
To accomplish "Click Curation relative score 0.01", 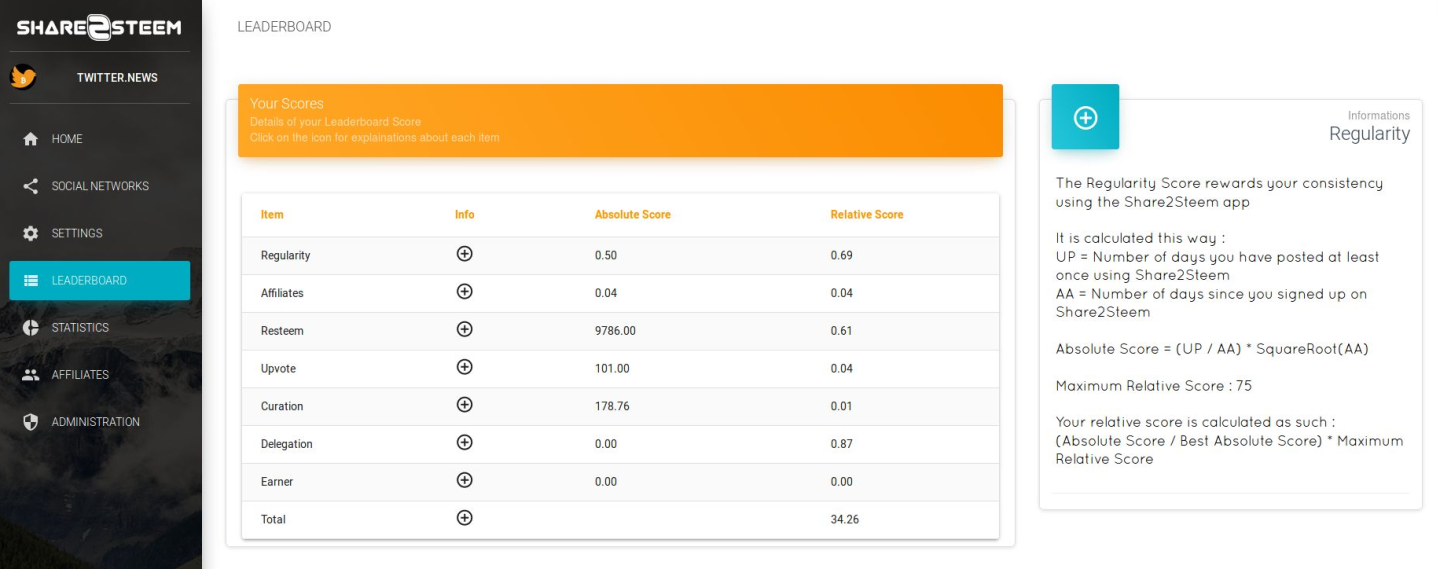I will click(x=842, y=407).
